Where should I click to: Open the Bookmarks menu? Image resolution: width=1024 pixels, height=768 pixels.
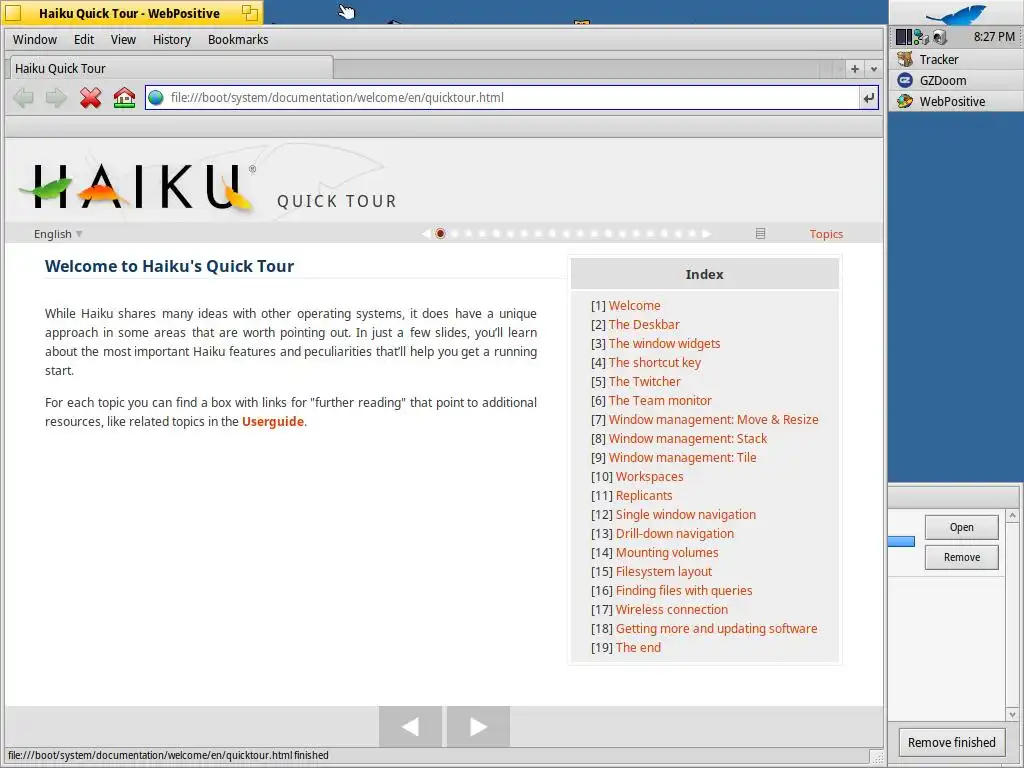click(238, 40)
